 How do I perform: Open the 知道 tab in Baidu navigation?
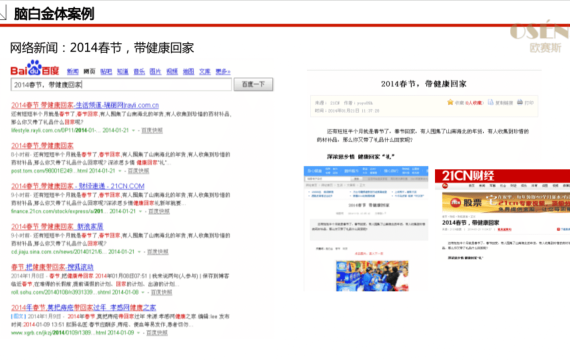123,72
